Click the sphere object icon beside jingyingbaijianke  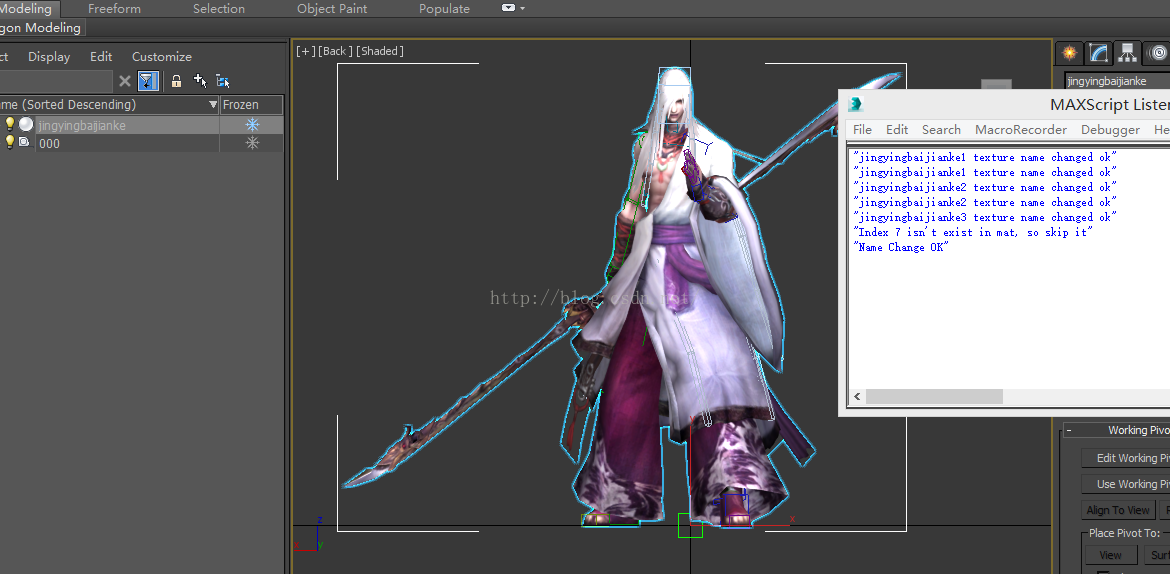coord(26,125)
